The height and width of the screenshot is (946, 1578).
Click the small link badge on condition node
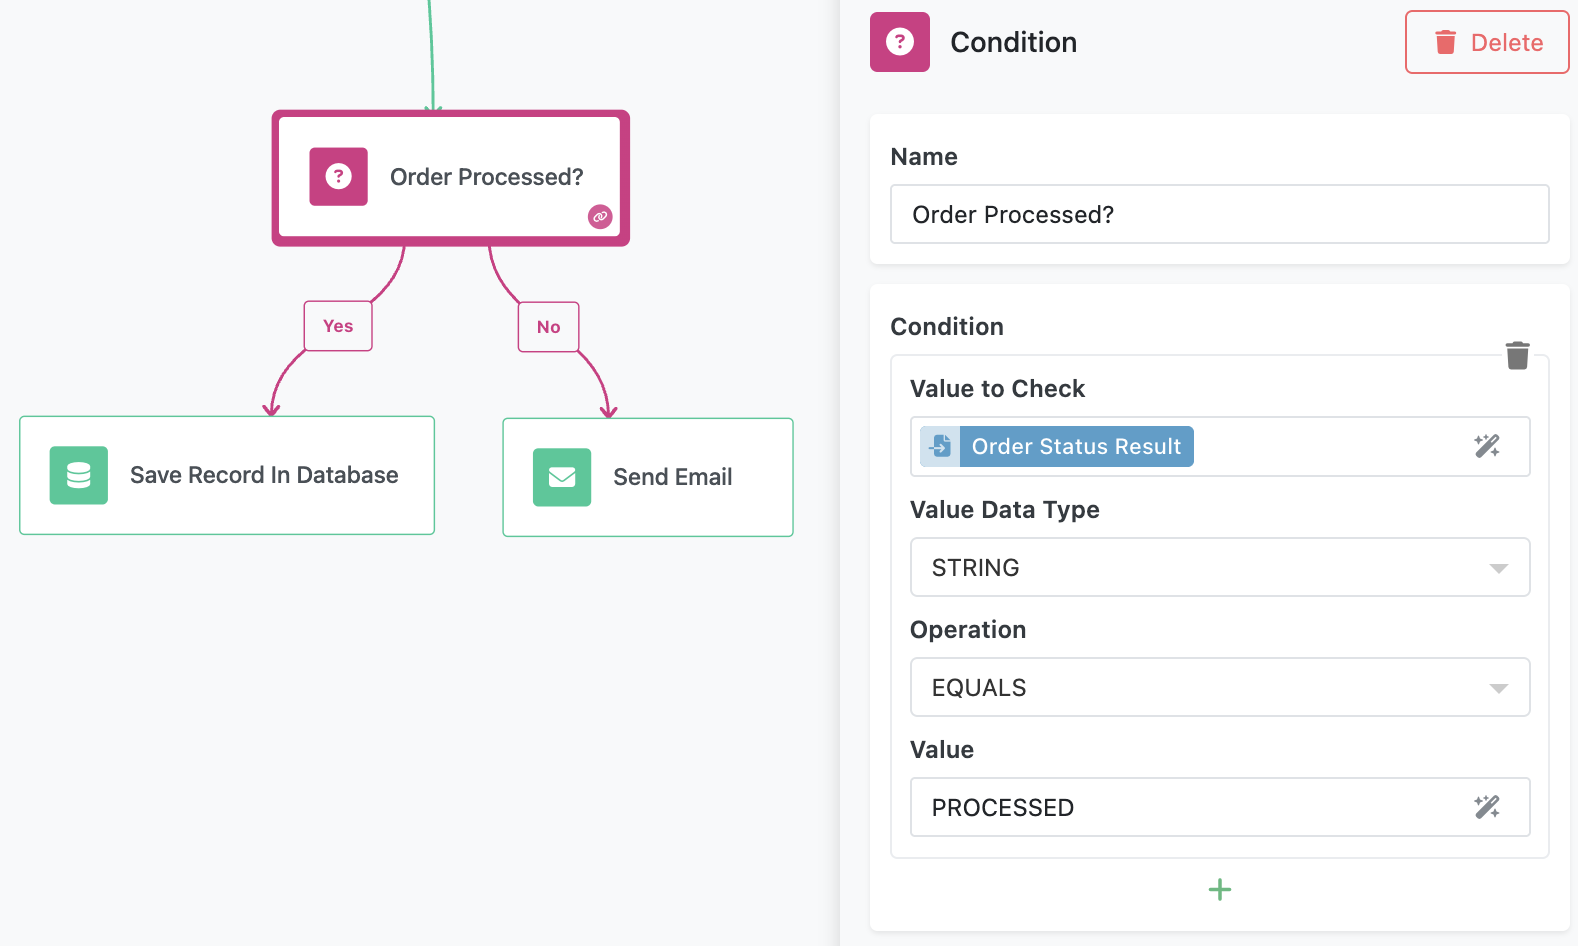(600, 216)
